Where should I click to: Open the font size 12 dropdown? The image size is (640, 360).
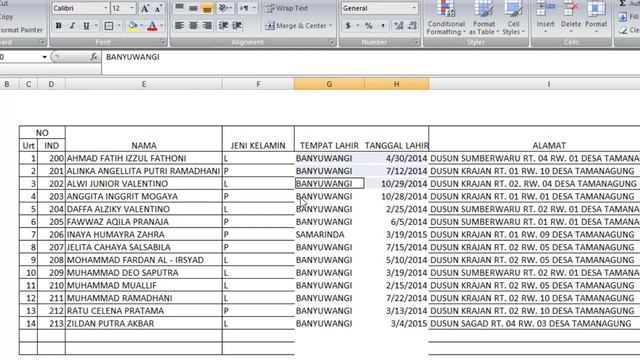[132, 8]
